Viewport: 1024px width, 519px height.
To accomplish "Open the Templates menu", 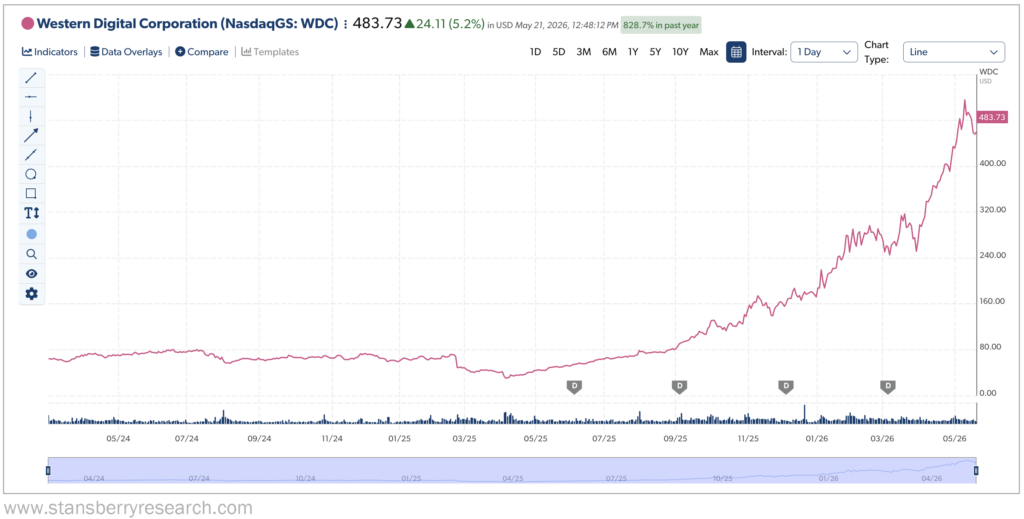I will (x=270, y=52).
